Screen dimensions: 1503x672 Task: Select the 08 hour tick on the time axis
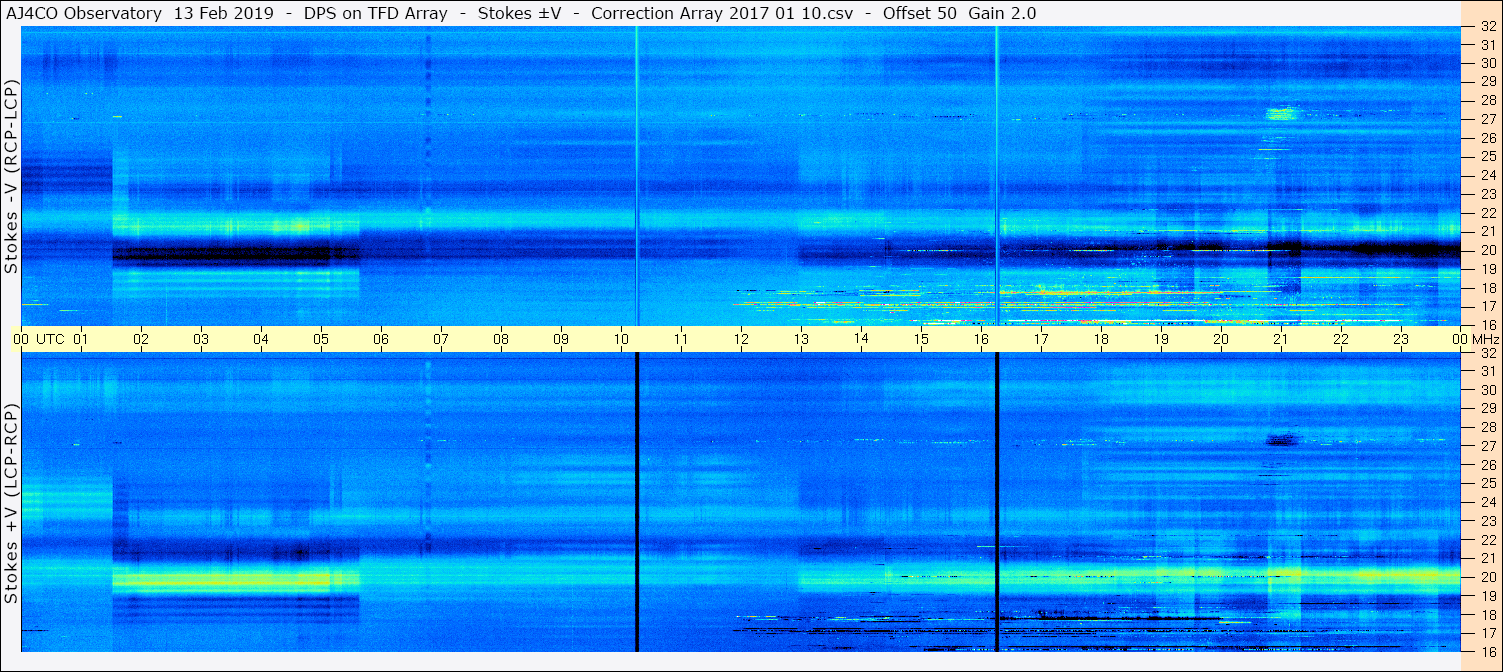[x=501, y=339]
